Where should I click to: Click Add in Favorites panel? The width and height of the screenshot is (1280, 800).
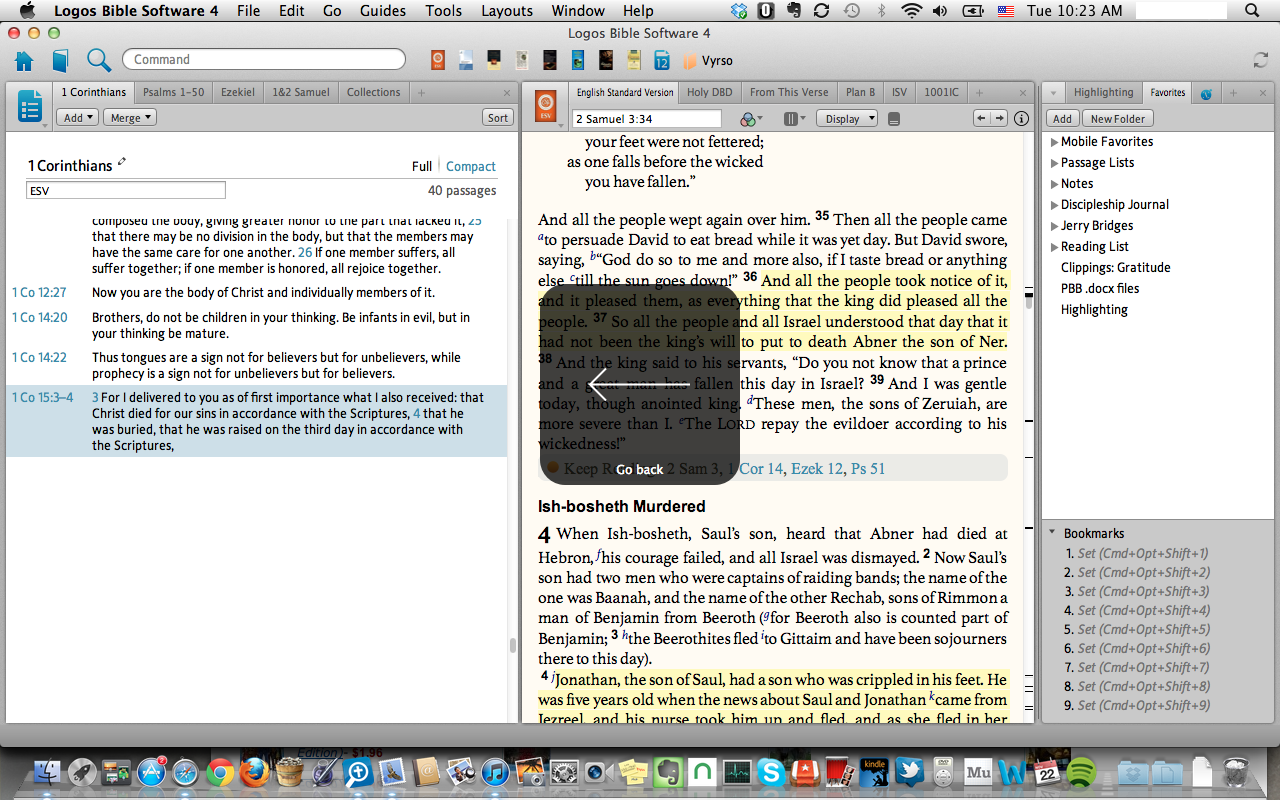1062,119
